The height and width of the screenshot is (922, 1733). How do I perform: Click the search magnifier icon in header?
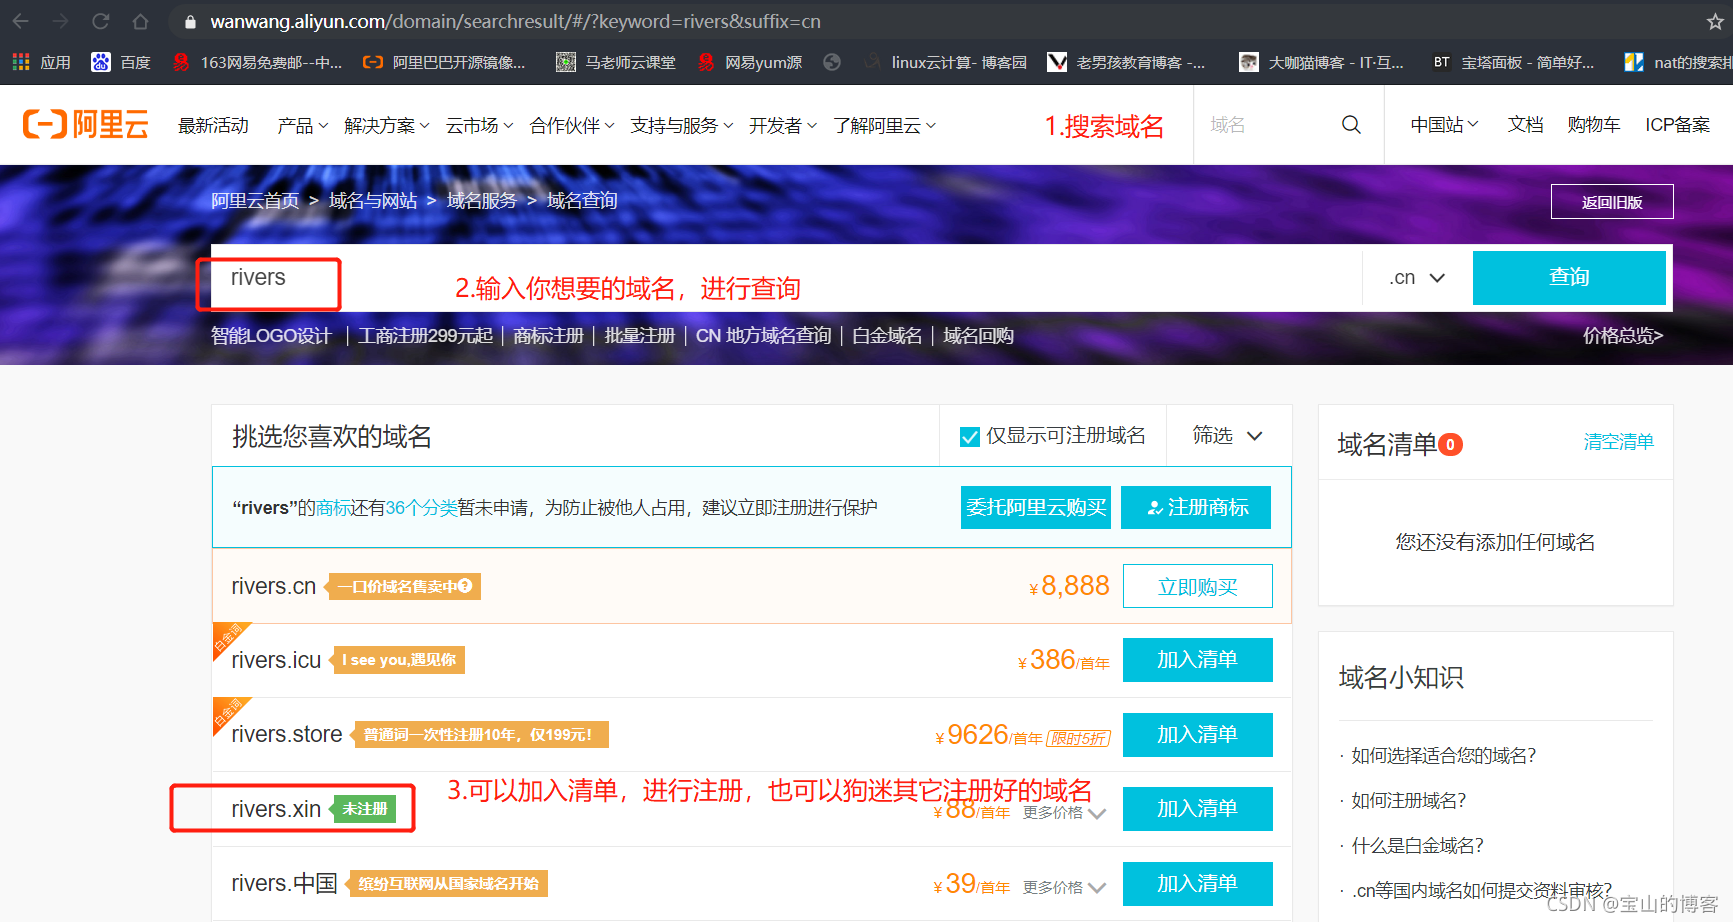point(1351,125)
